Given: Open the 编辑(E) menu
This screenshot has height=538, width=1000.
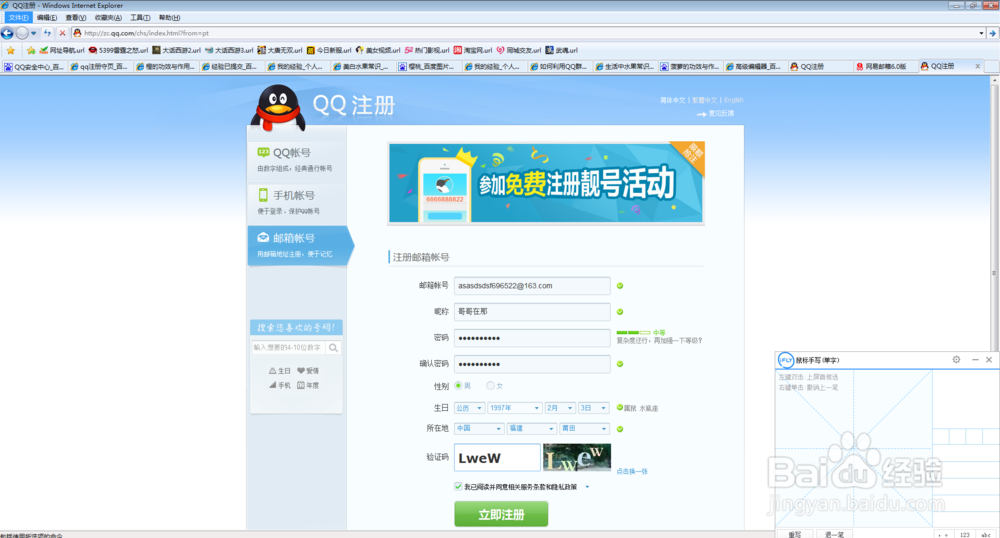Looking at the screenshot, I should click(47, 18).
